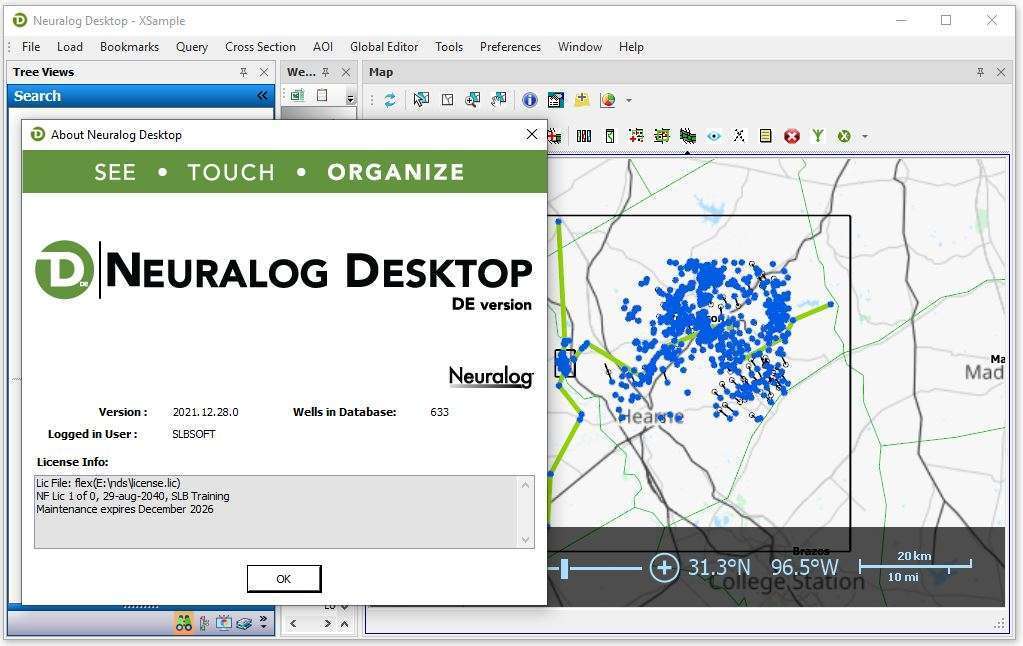1023x646 pixels.
Task: Click the map information icon
Action: coord(530,100)
